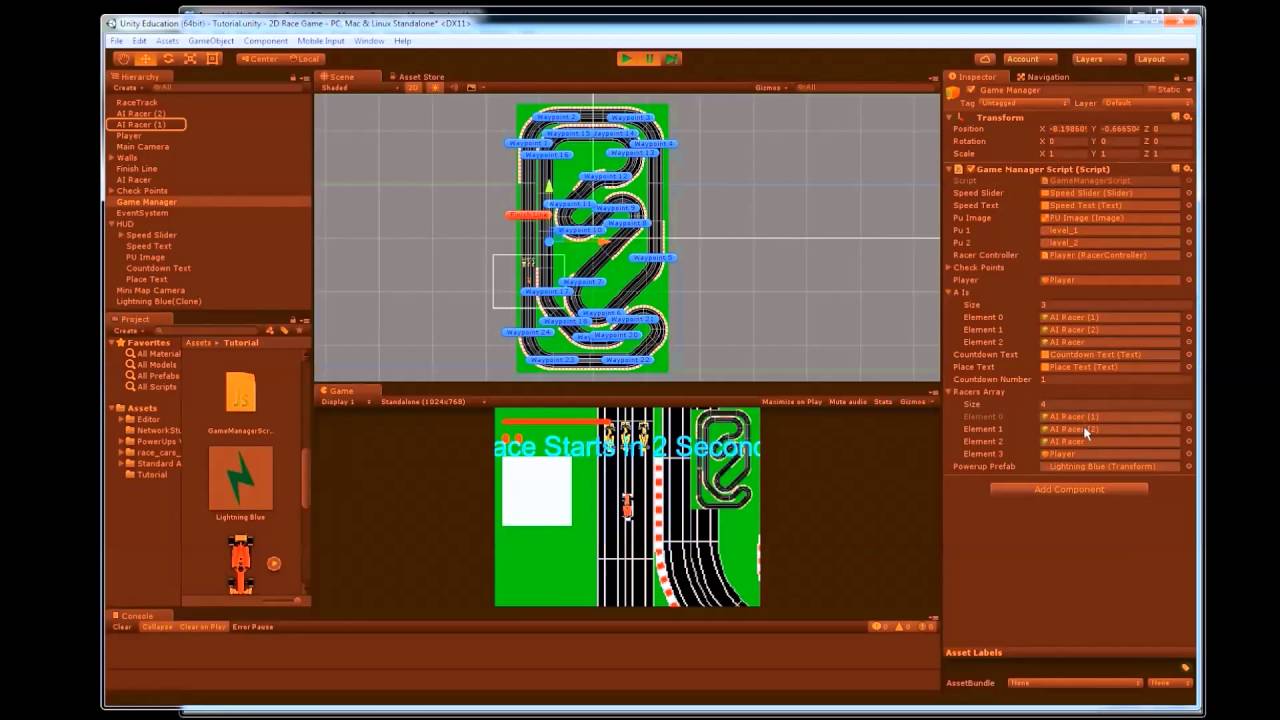Click the Pause button
Image resolution: width=1280 pixels, height=720 pixels.
(x=650, y=59)
